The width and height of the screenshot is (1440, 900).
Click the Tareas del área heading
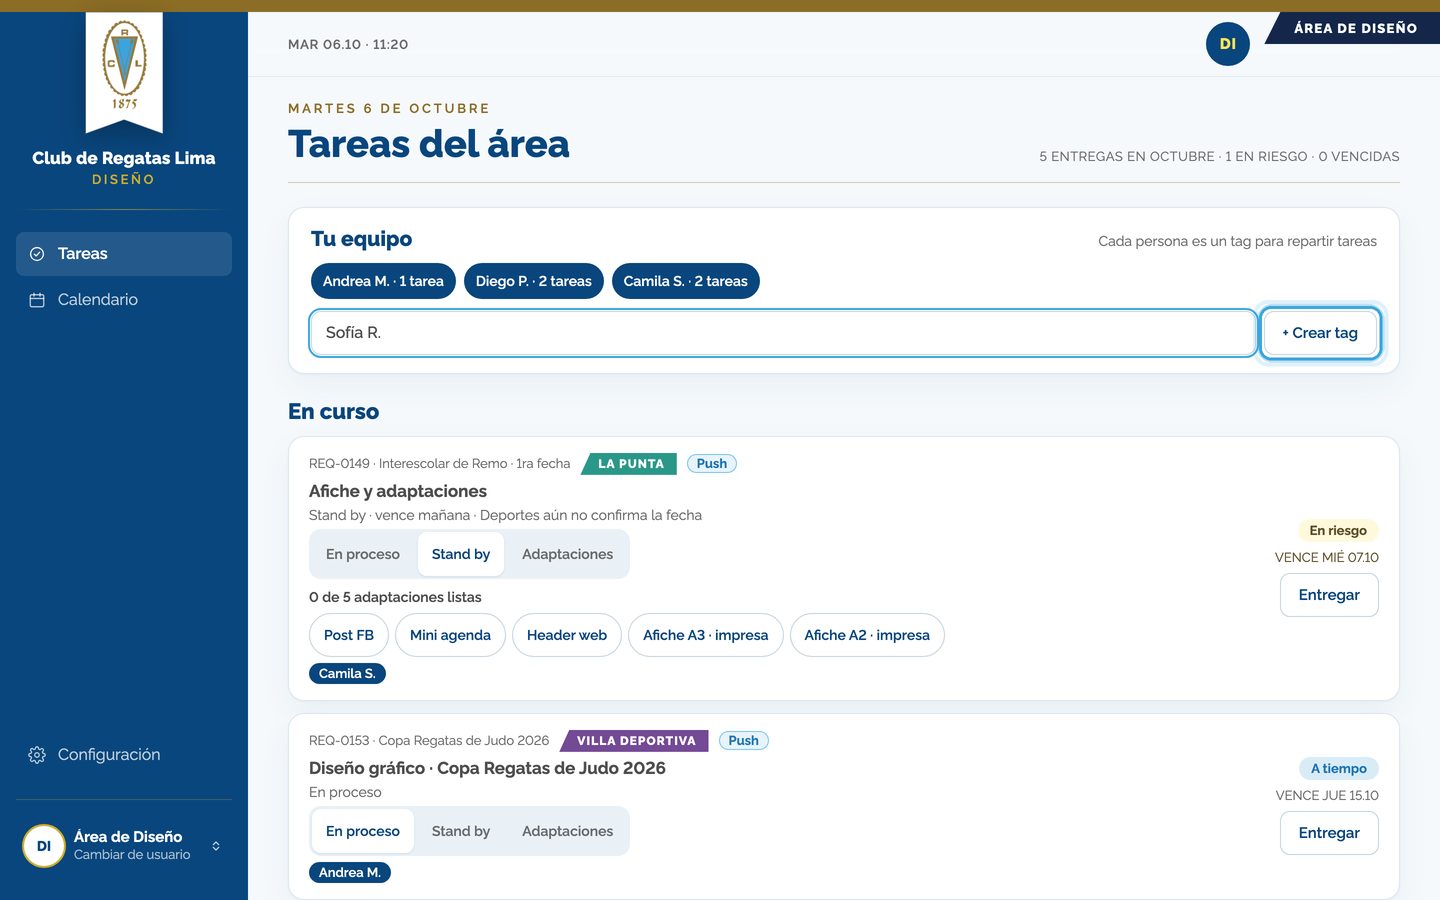pyautogui.click(x=429, y=144)
